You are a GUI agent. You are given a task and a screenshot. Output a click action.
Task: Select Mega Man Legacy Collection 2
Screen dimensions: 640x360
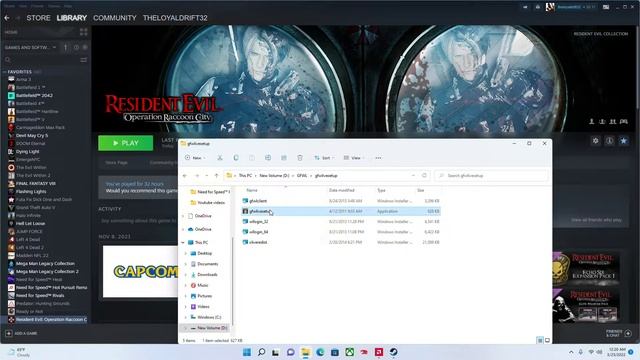click(x=47, y=271)
